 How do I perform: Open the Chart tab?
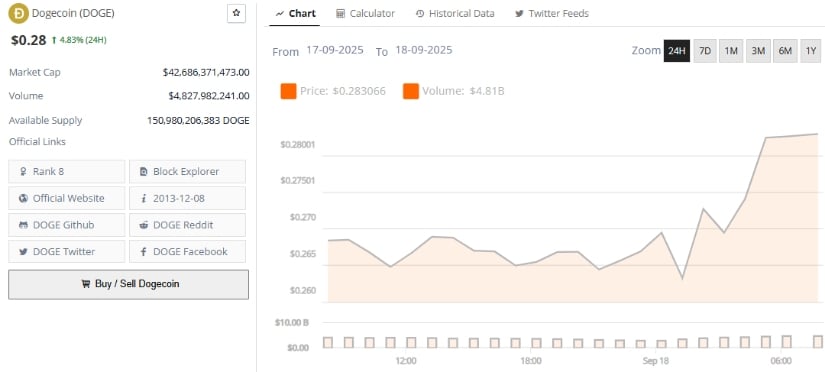(x=296, y=13)
